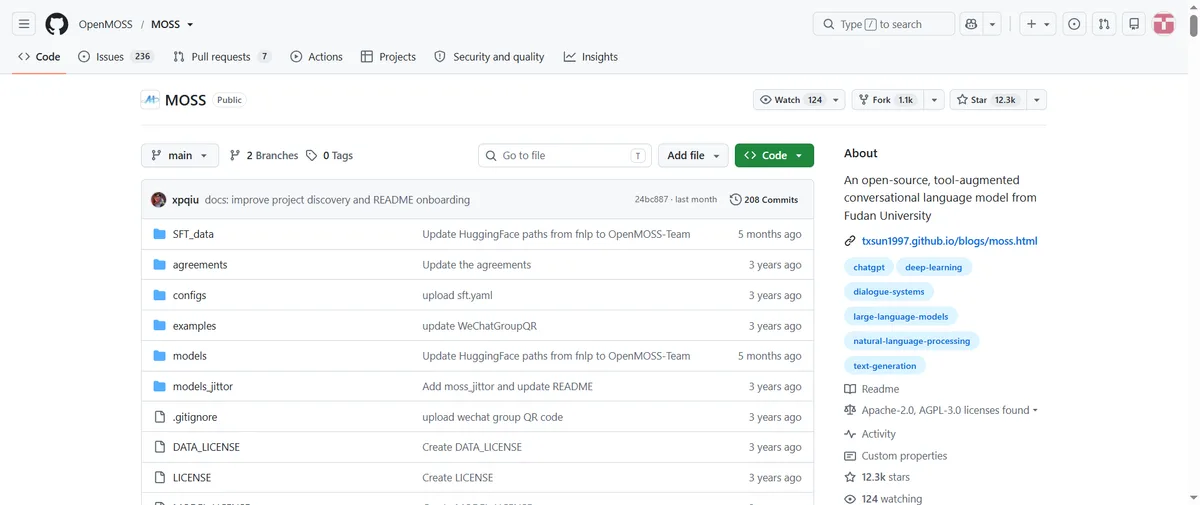Open 'Add moss_jittor and update README' commit
This screenshot has height=505, width=1200.
click(x=507, y=387)
